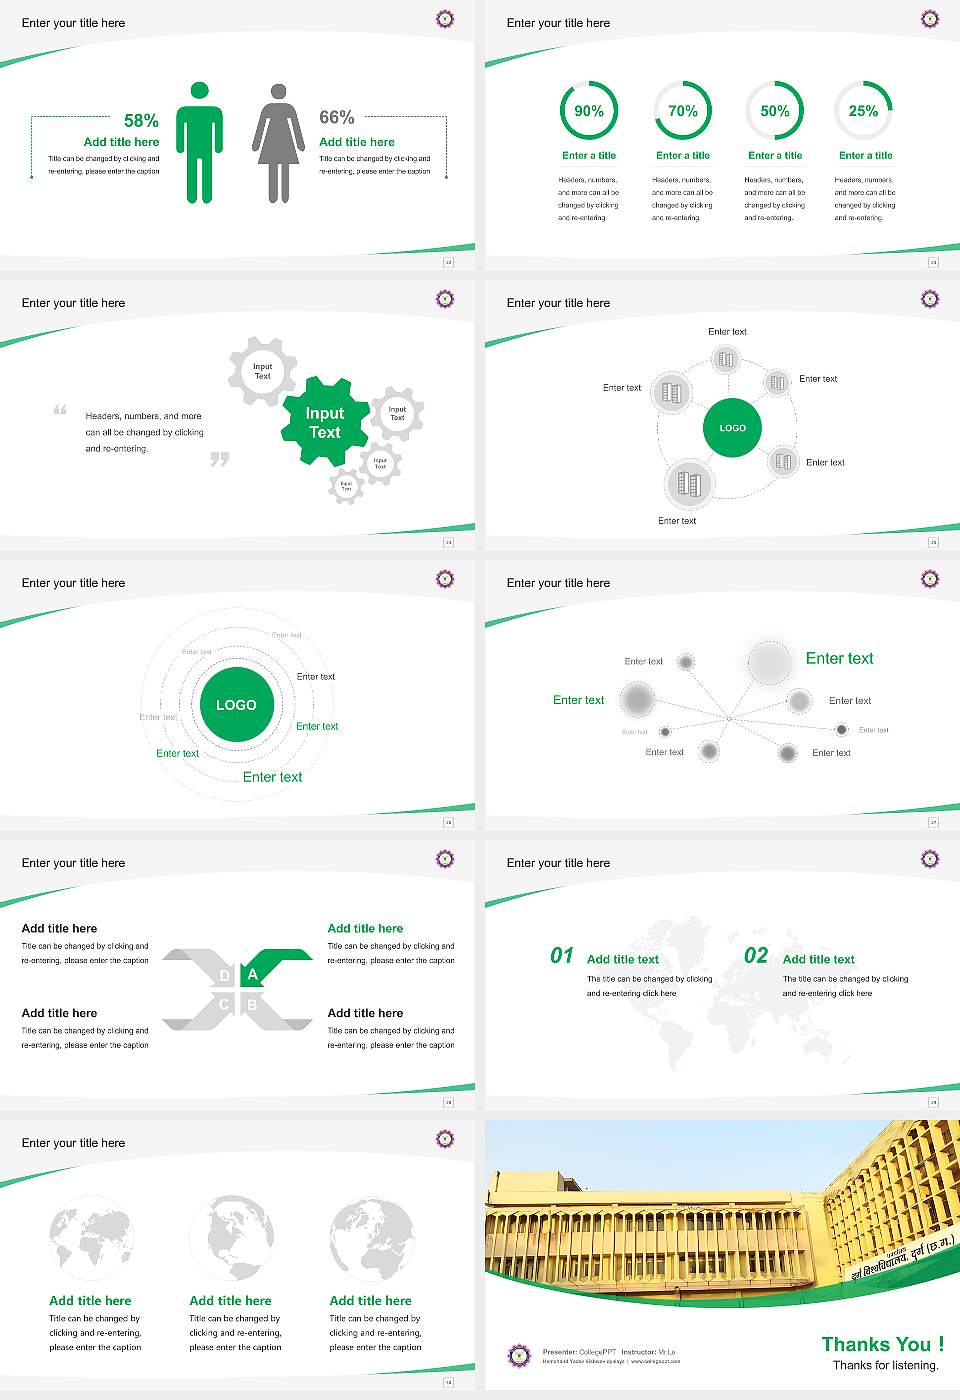Select the 50% progress ring
The width and height of the screenshot is (960, 1400).
tap(775, 111)
